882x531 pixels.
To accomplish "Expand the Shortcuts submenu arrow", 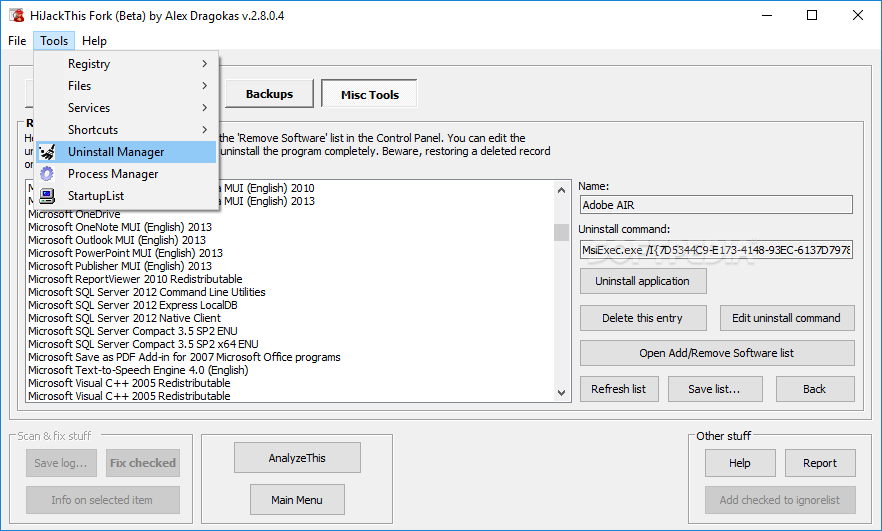I will tap(205, 129).
